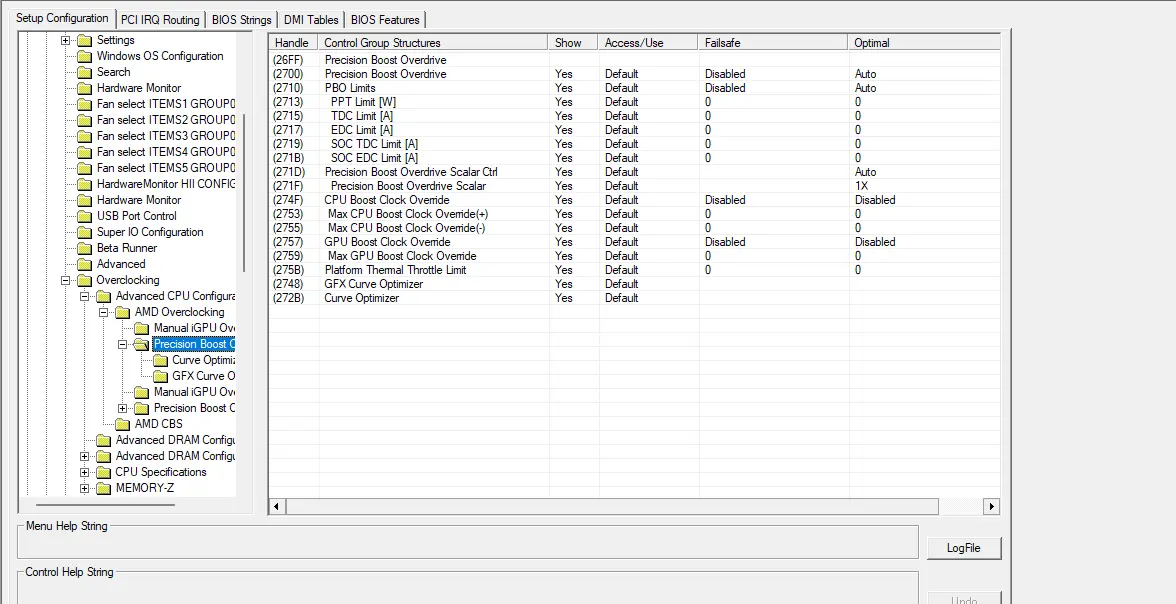Screen dimensions: 1176x604
Task: Select the PBO Limits row
Action: (x=634, y=88)
